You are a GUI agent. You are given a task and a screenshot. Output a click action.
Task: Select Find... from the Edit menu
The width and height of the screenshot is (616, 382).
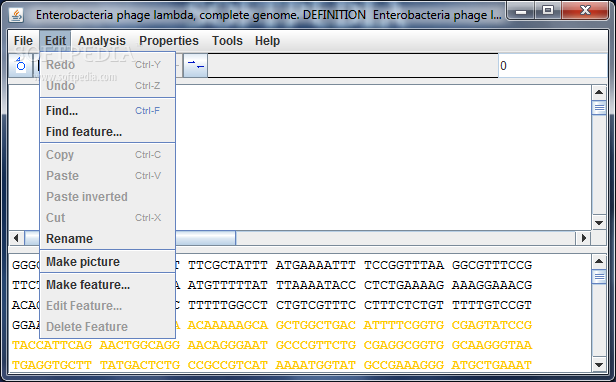coord(107,111)
